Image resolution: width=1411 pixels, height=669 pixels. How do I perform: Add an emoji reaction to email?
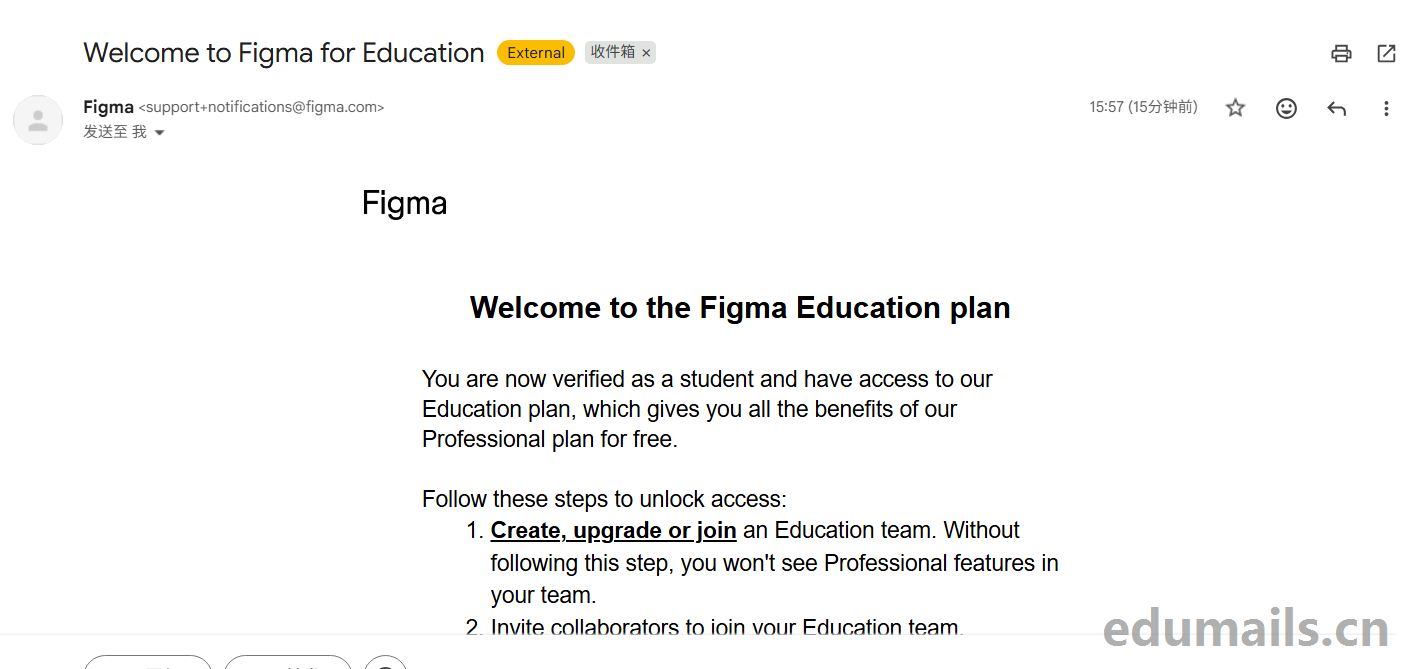click(1286, 108)
